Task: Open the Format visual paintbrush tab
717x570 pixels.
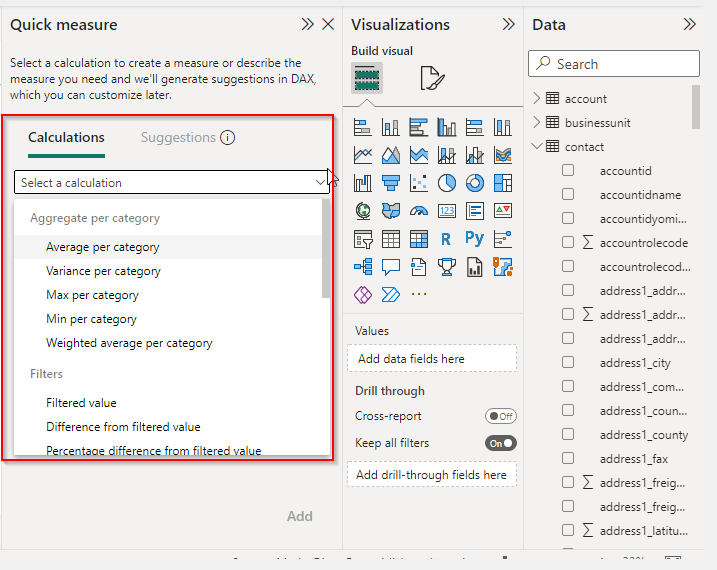Action: pos(431,78)
